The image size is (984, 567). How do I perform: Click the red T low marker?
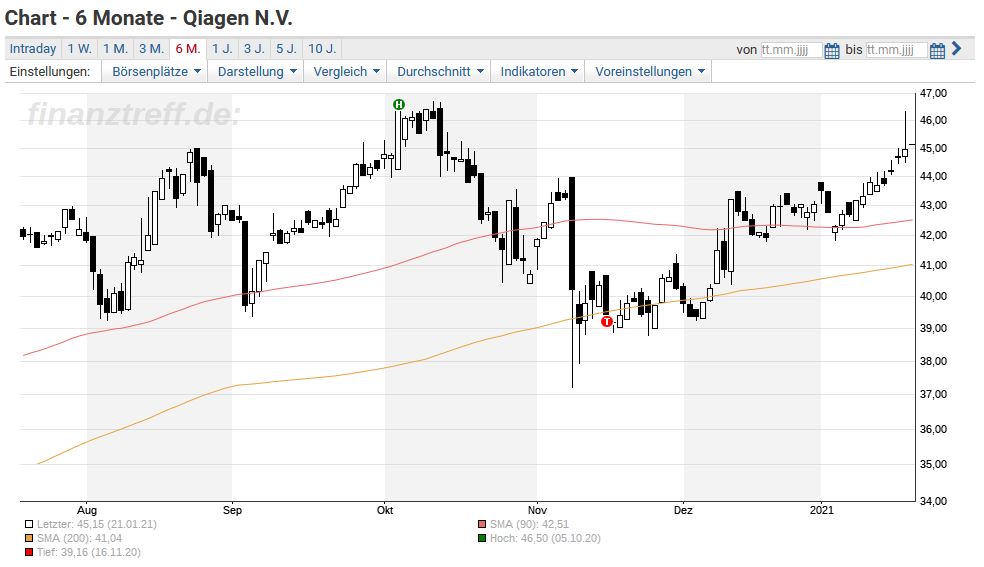[x=606, y=322]
